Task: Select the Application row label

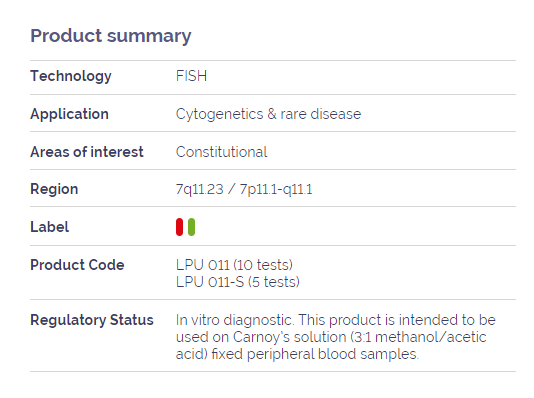Action: click(x=69, y=114)
